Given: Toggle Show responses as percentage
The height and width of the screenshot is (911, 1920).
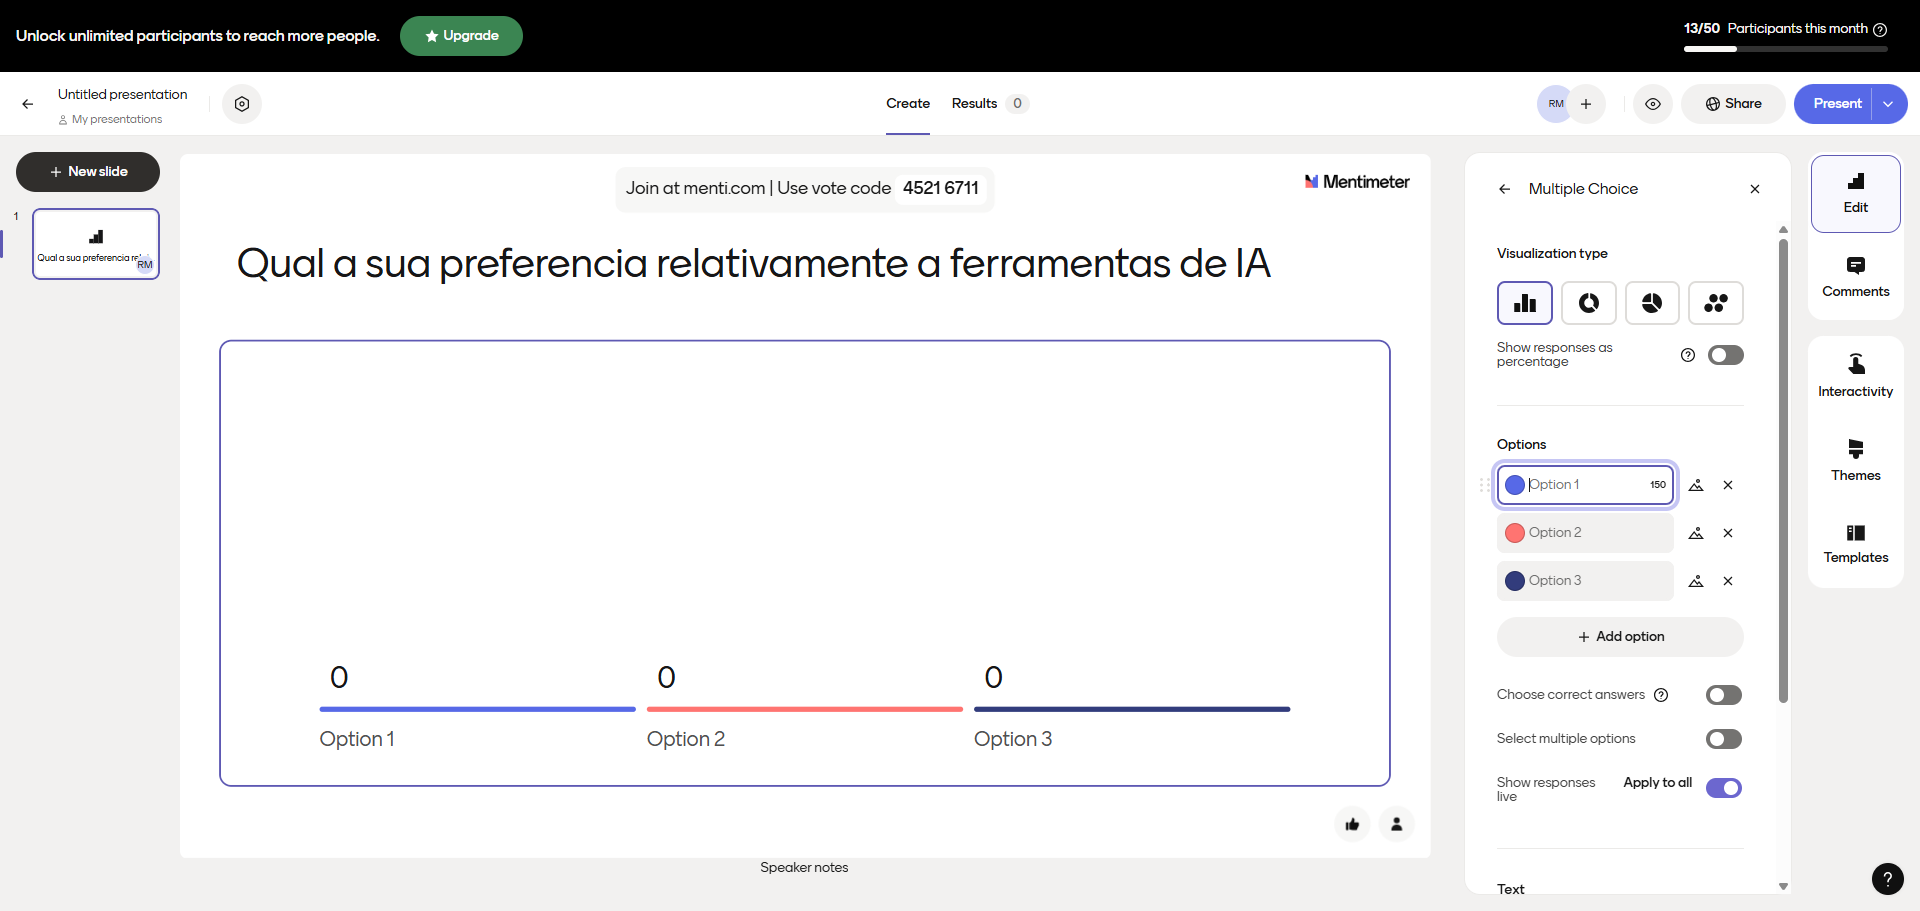Looking at the screenshot, I should pyautogui.click(x=1725, y=355).
